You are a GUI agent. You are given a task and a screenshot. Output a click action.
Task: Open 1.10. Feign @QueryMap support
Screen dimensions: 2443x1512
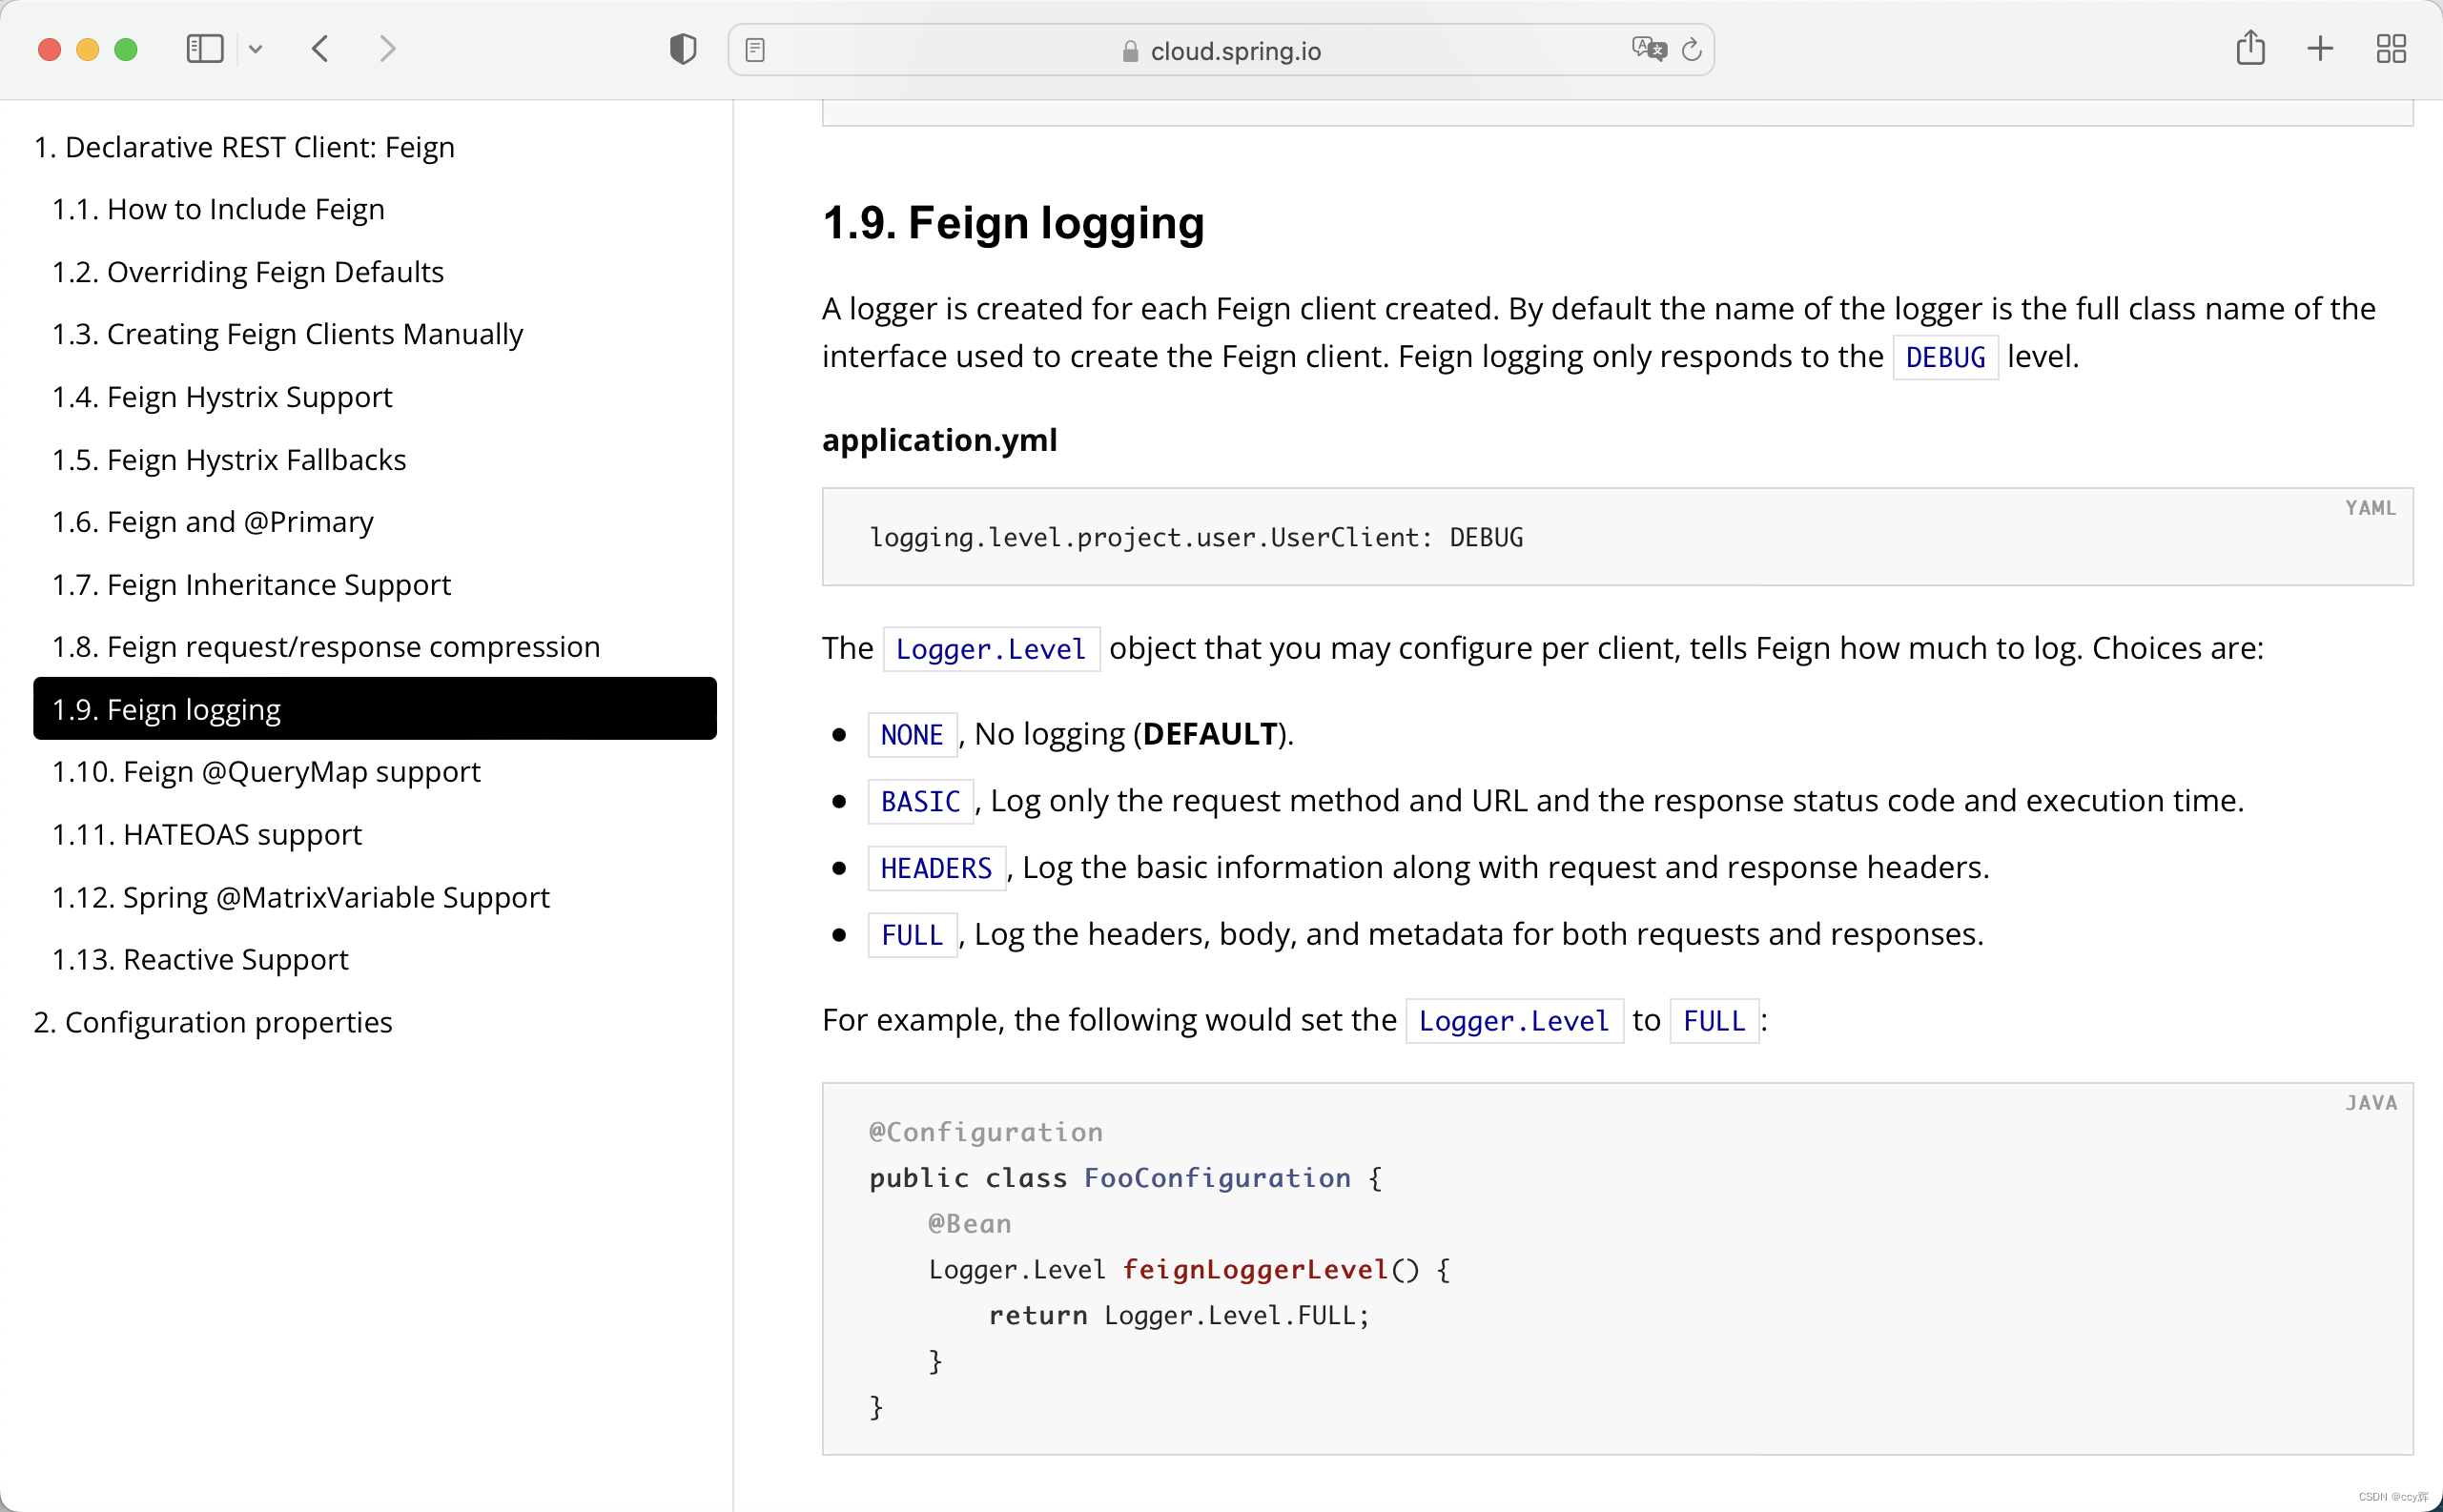coord(266,772)
